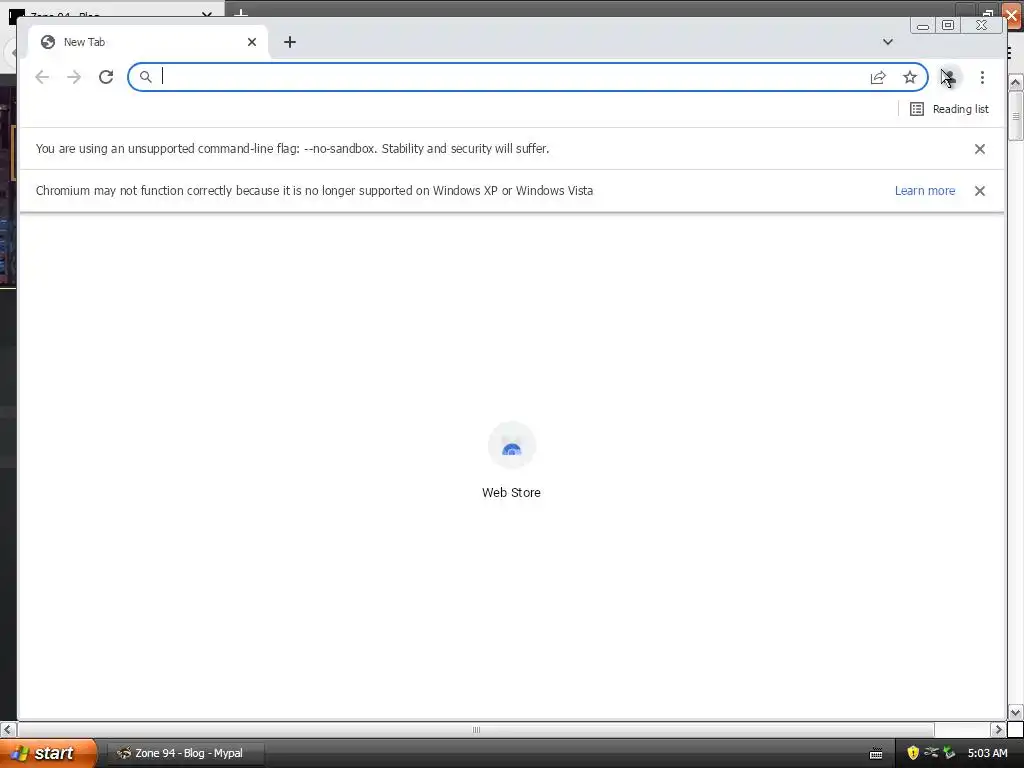Click the safely remove hardware tray icon
The image size is (1024, 768).
point(949,753)
